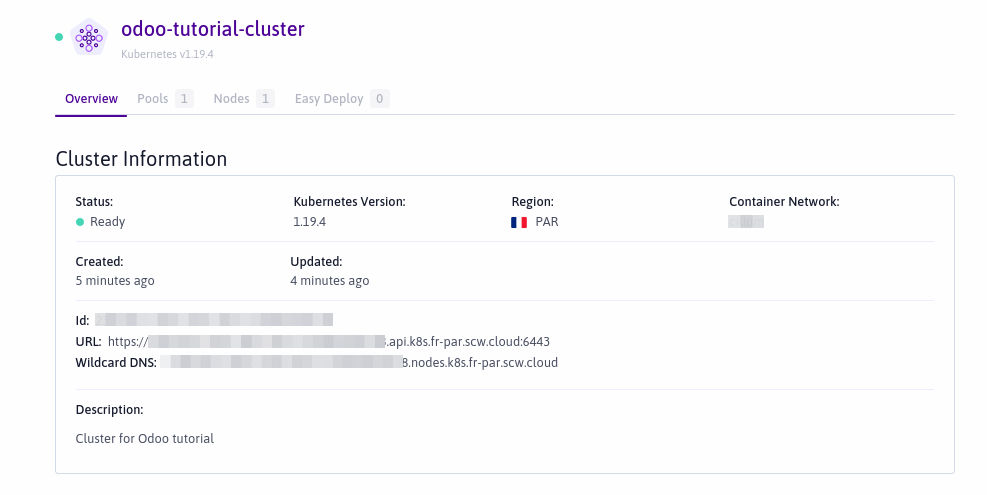The image size is (987, 495).
Task: Open the Nodes tab
Action: click(x=231, y=99)
